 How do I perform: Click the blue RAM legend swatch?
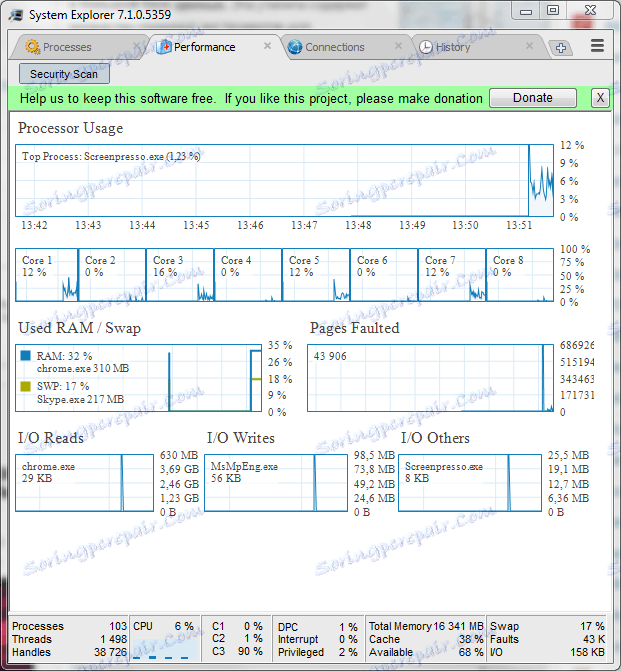26,356
